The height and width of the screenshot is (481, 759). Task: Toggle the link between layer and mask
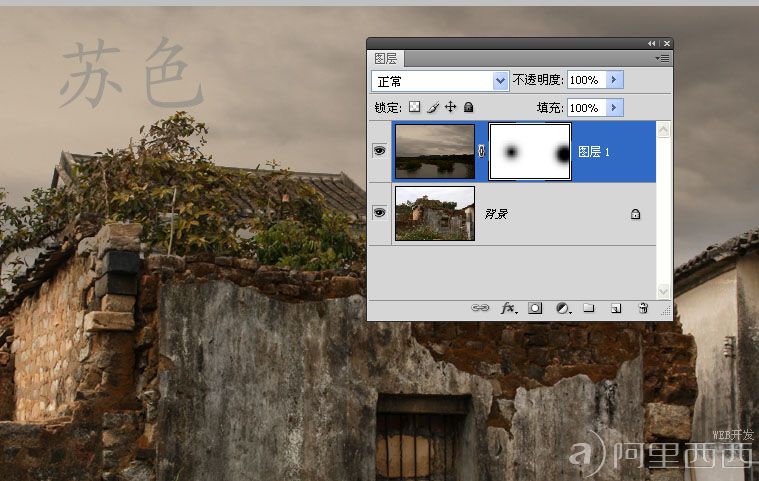point(481,151)
